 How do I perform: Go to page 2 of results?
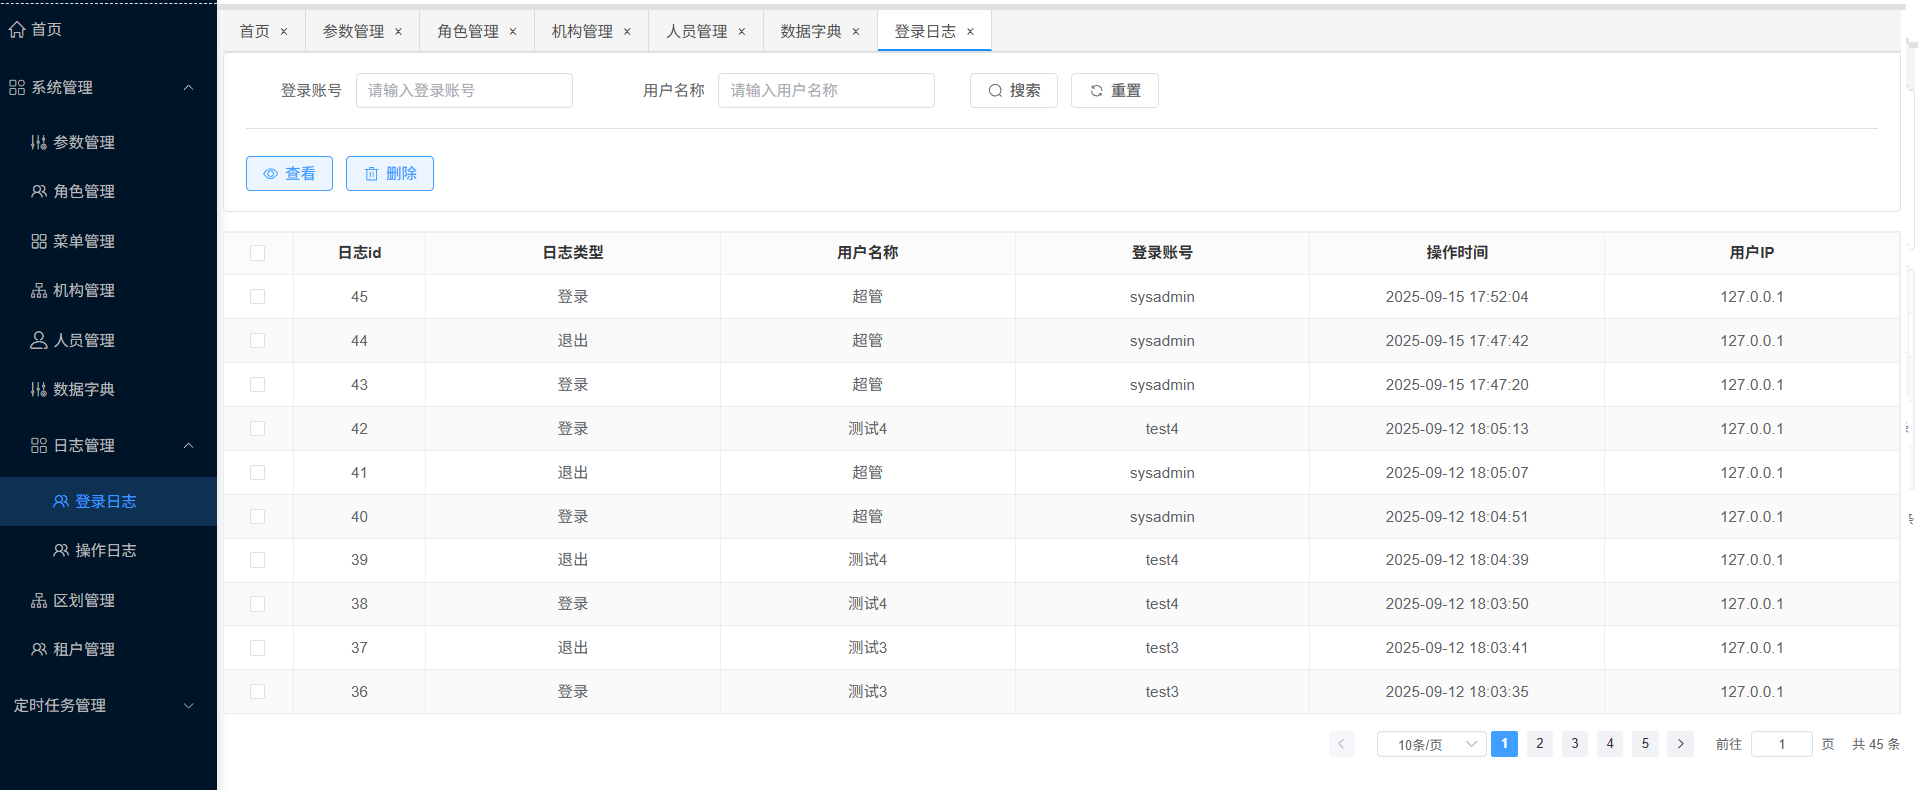(x=1540, y=744)
